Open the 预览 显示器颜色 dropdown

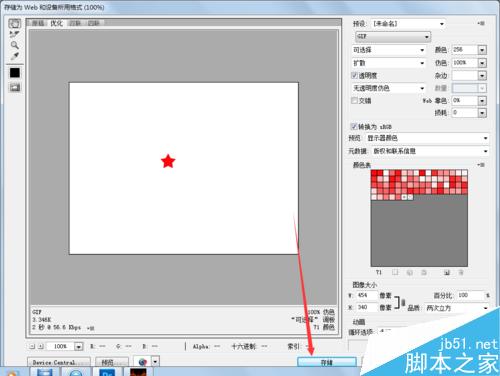tap(427, 138)
